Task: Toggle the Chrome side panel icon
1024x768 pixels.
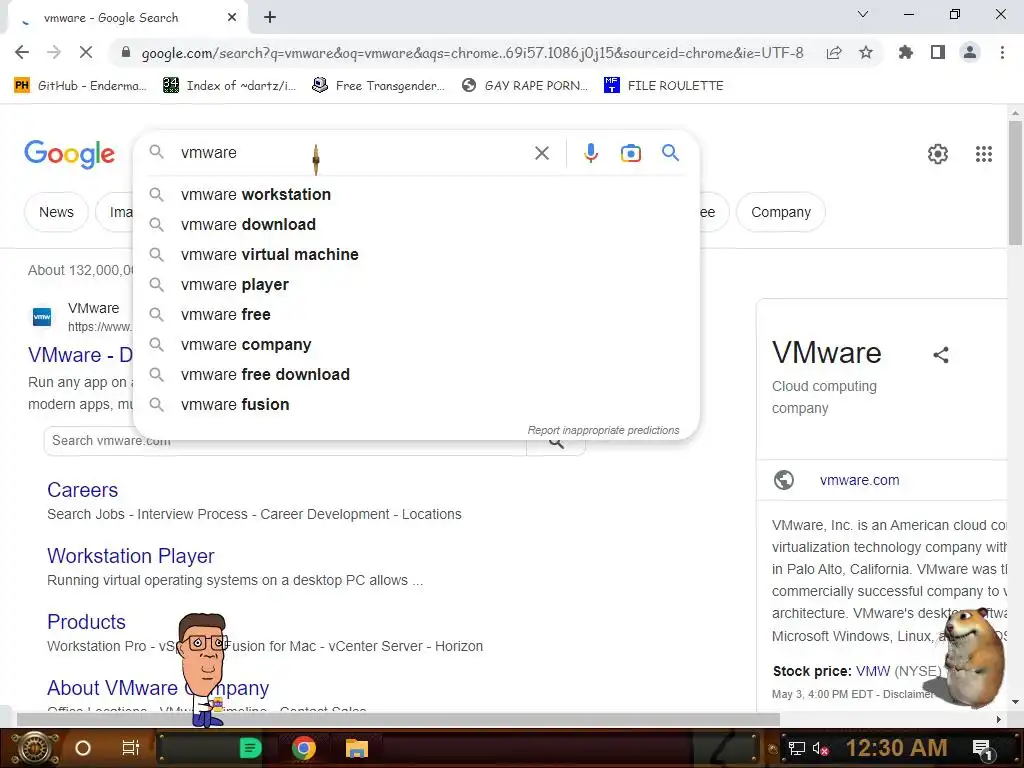Action: 938,52
